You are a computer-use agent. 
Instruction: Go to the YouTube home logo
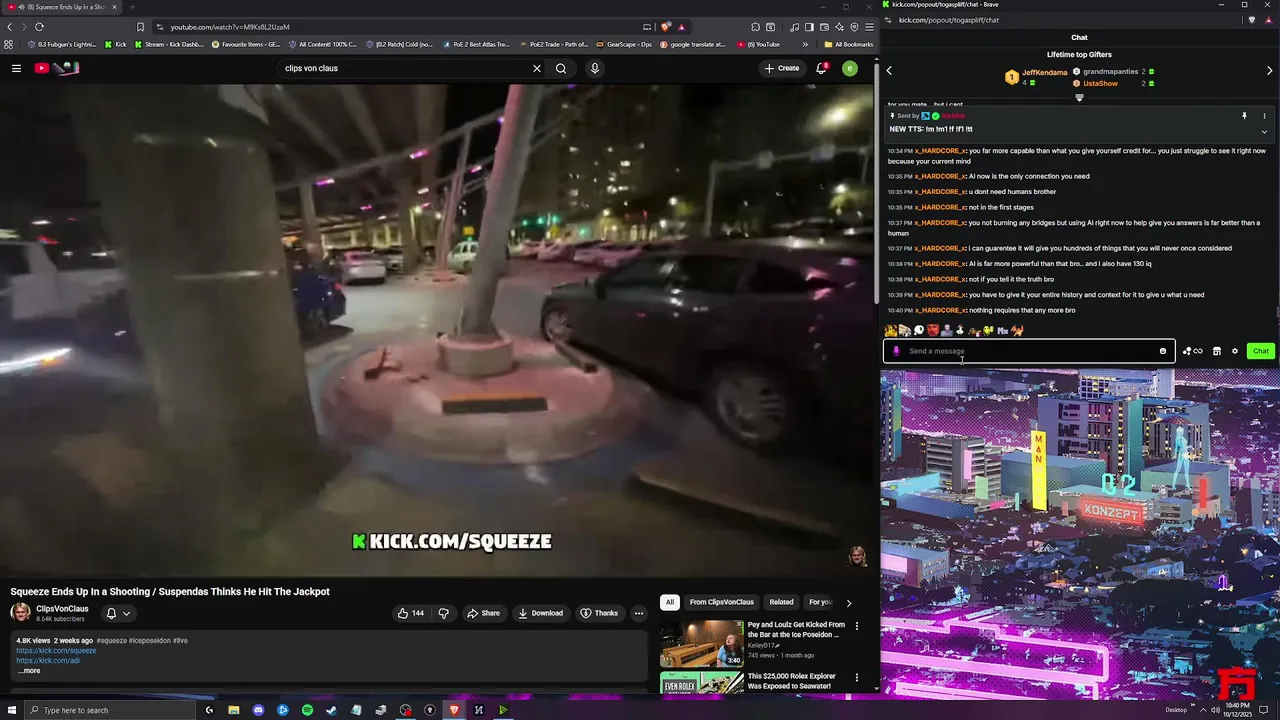click(57, 68)
